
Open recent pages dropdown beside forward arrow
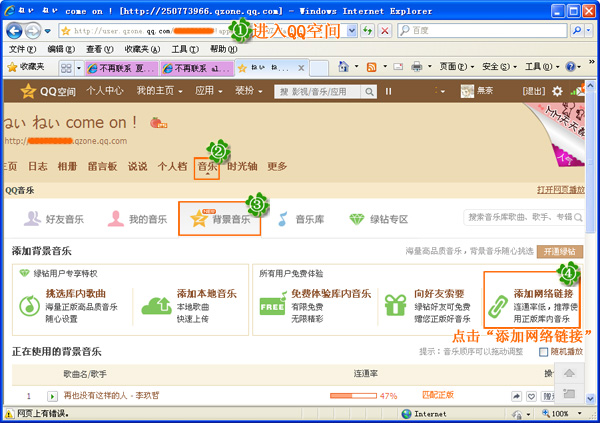[x=48, y=31]
